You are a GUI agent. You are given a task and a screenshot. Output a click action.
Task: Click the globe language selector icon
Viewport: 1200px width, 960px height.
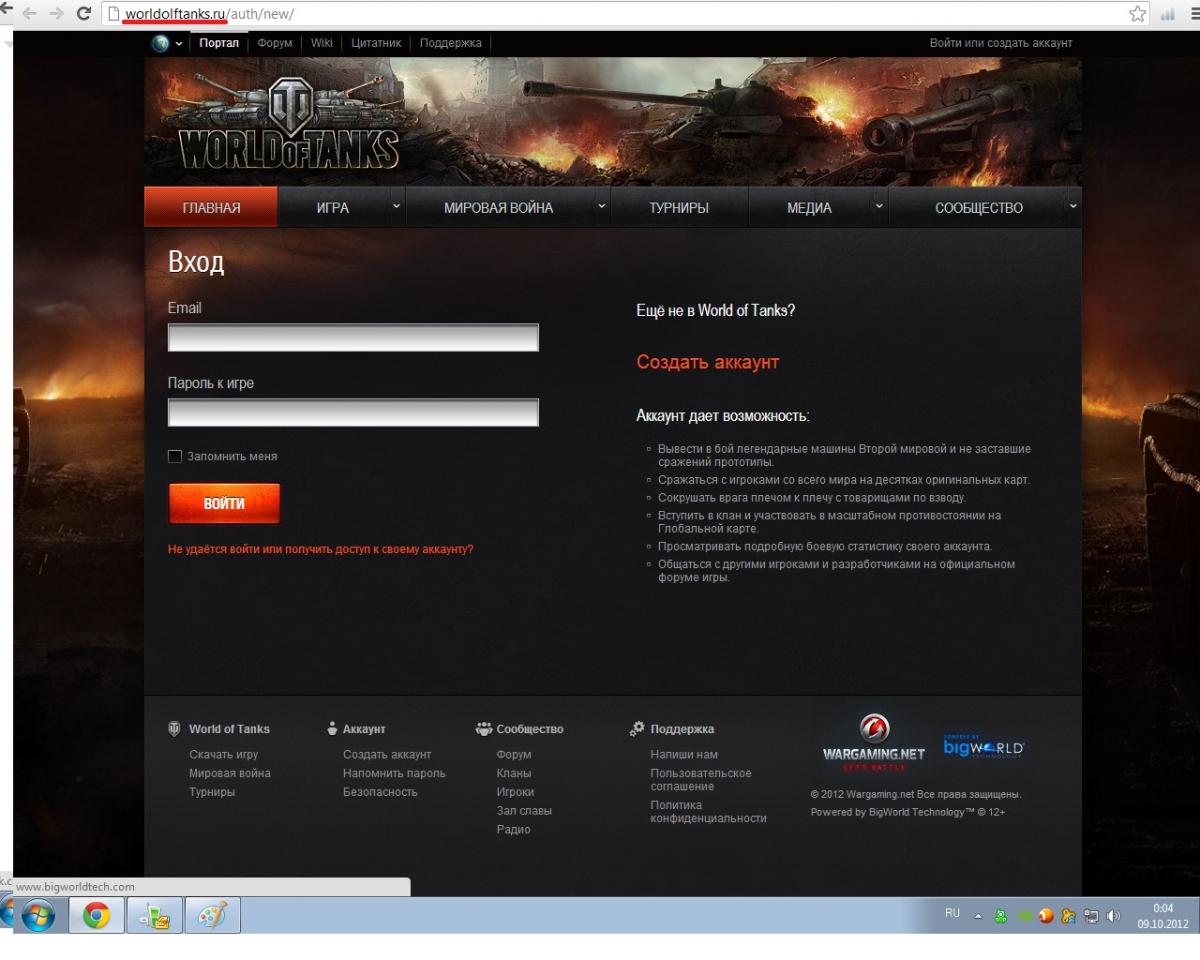pos(160,43)
